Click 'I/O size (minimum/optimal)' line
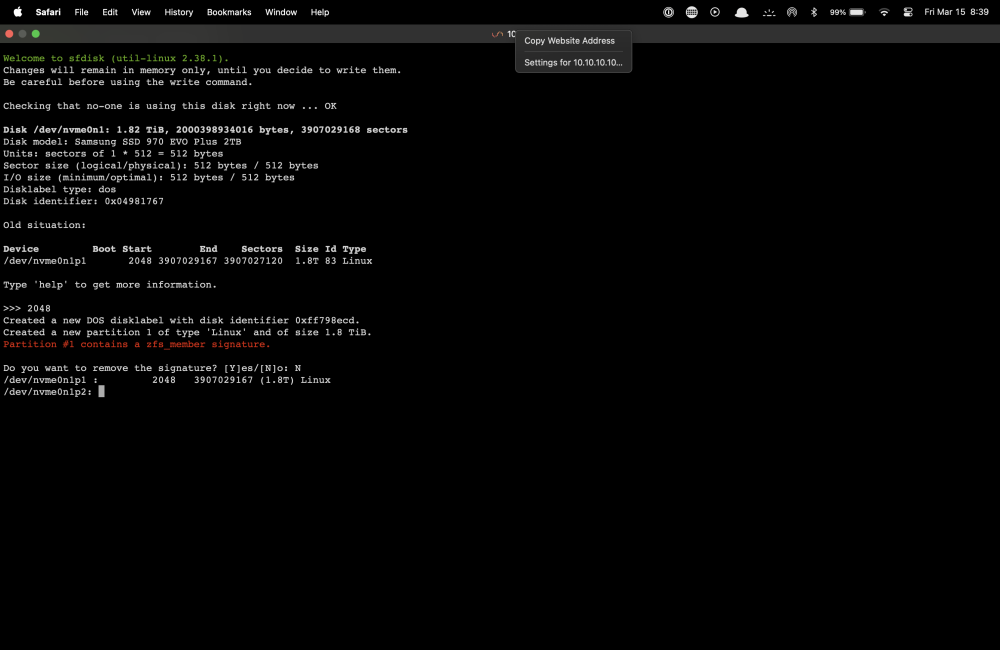1000x650 pixels. point(149,177)
